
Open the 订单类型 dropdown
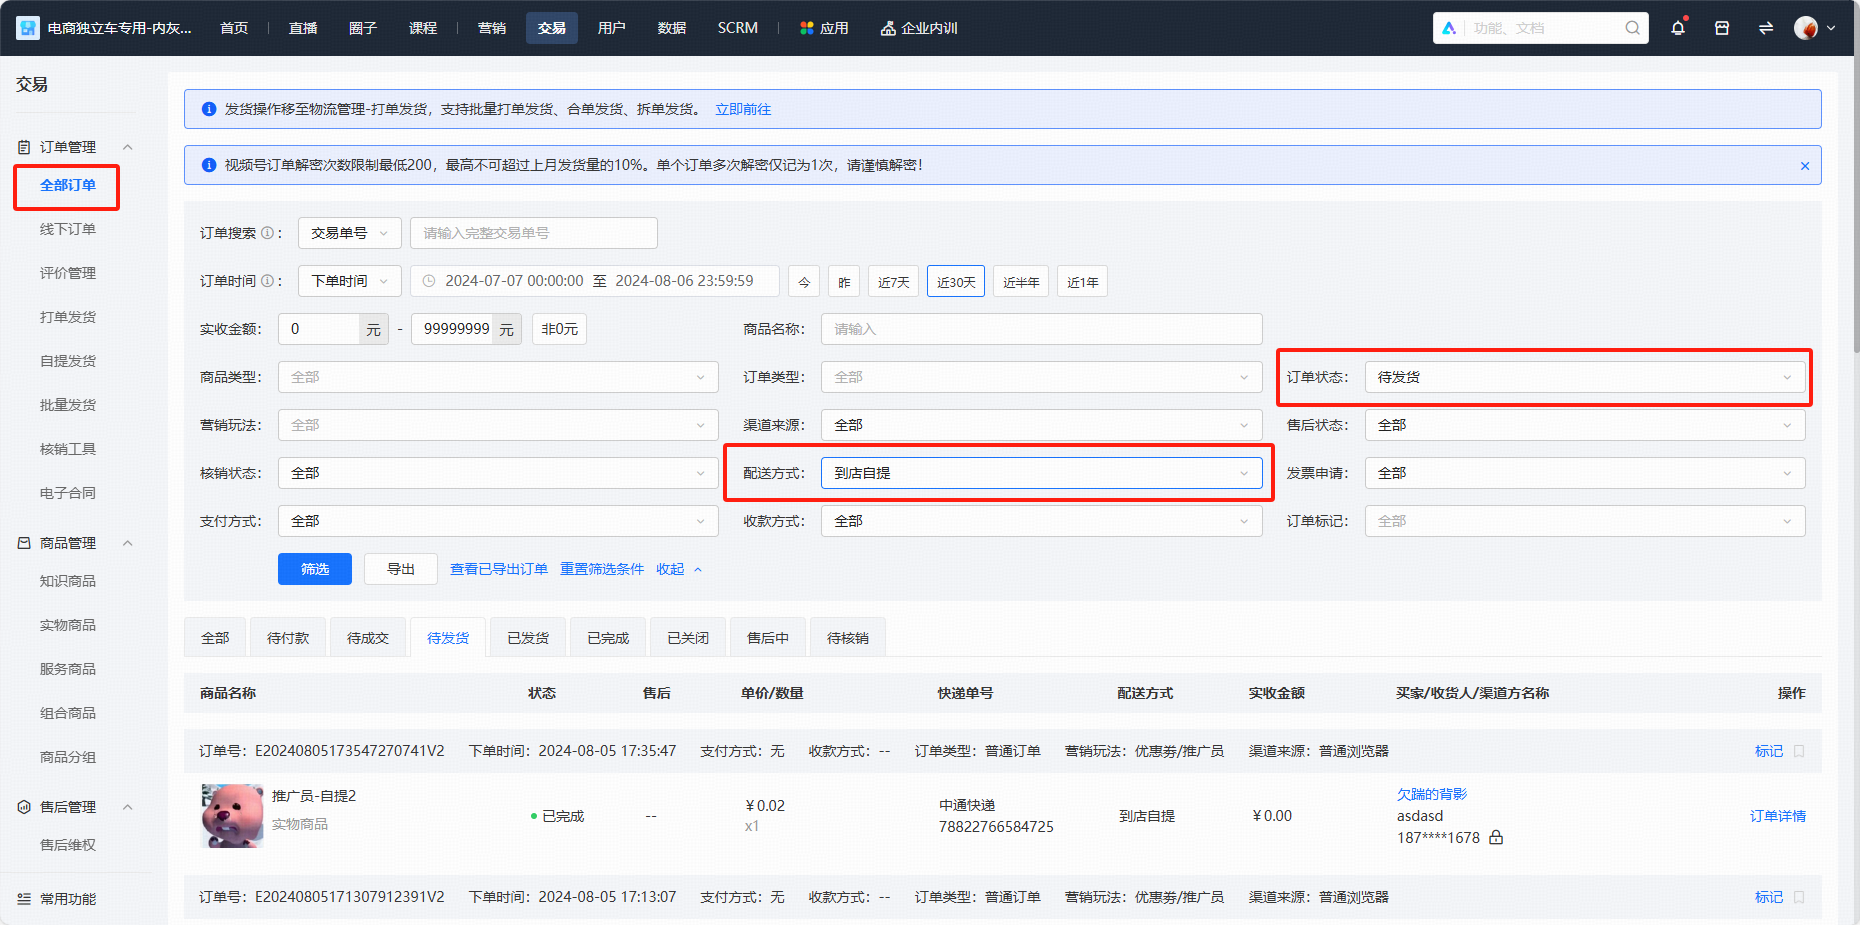[1041, 377]
